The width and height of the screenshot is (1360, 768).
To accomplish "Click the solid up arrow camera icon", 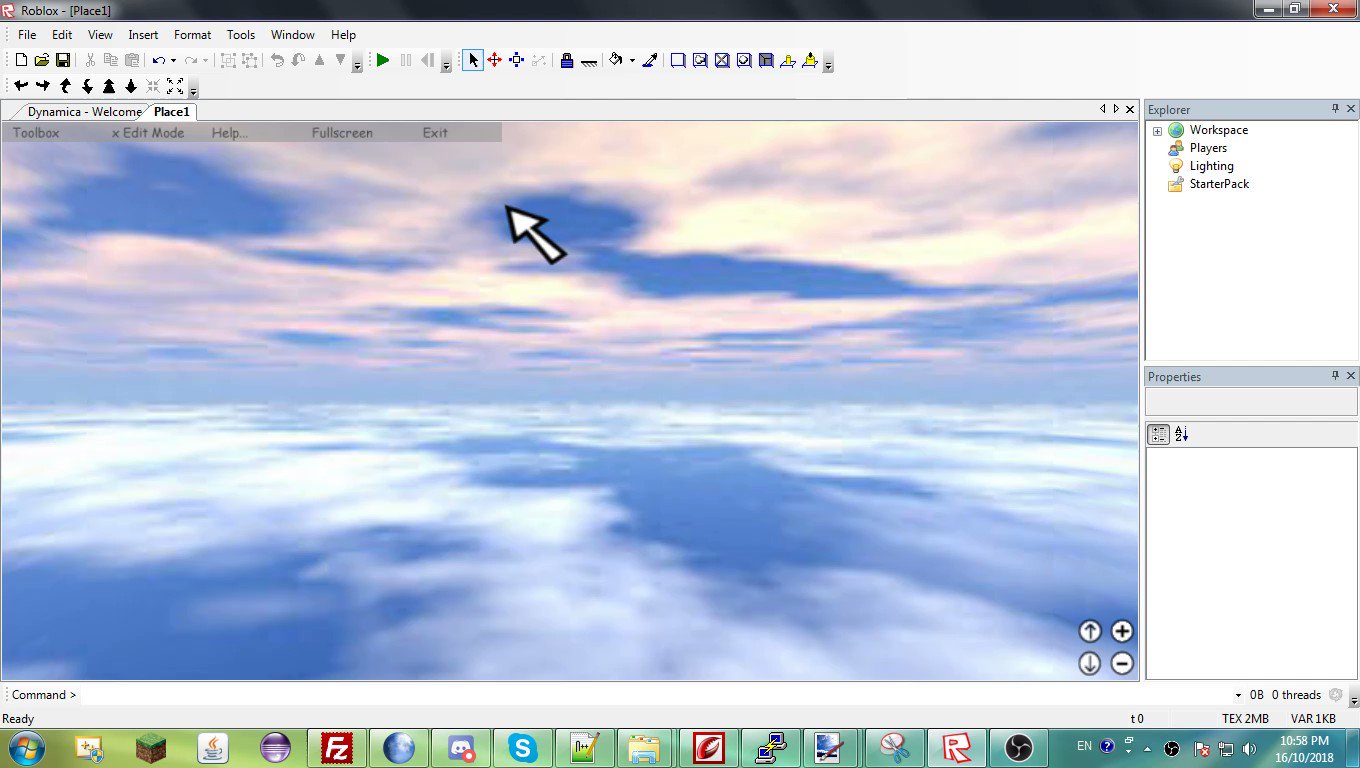I will [109, 86].
